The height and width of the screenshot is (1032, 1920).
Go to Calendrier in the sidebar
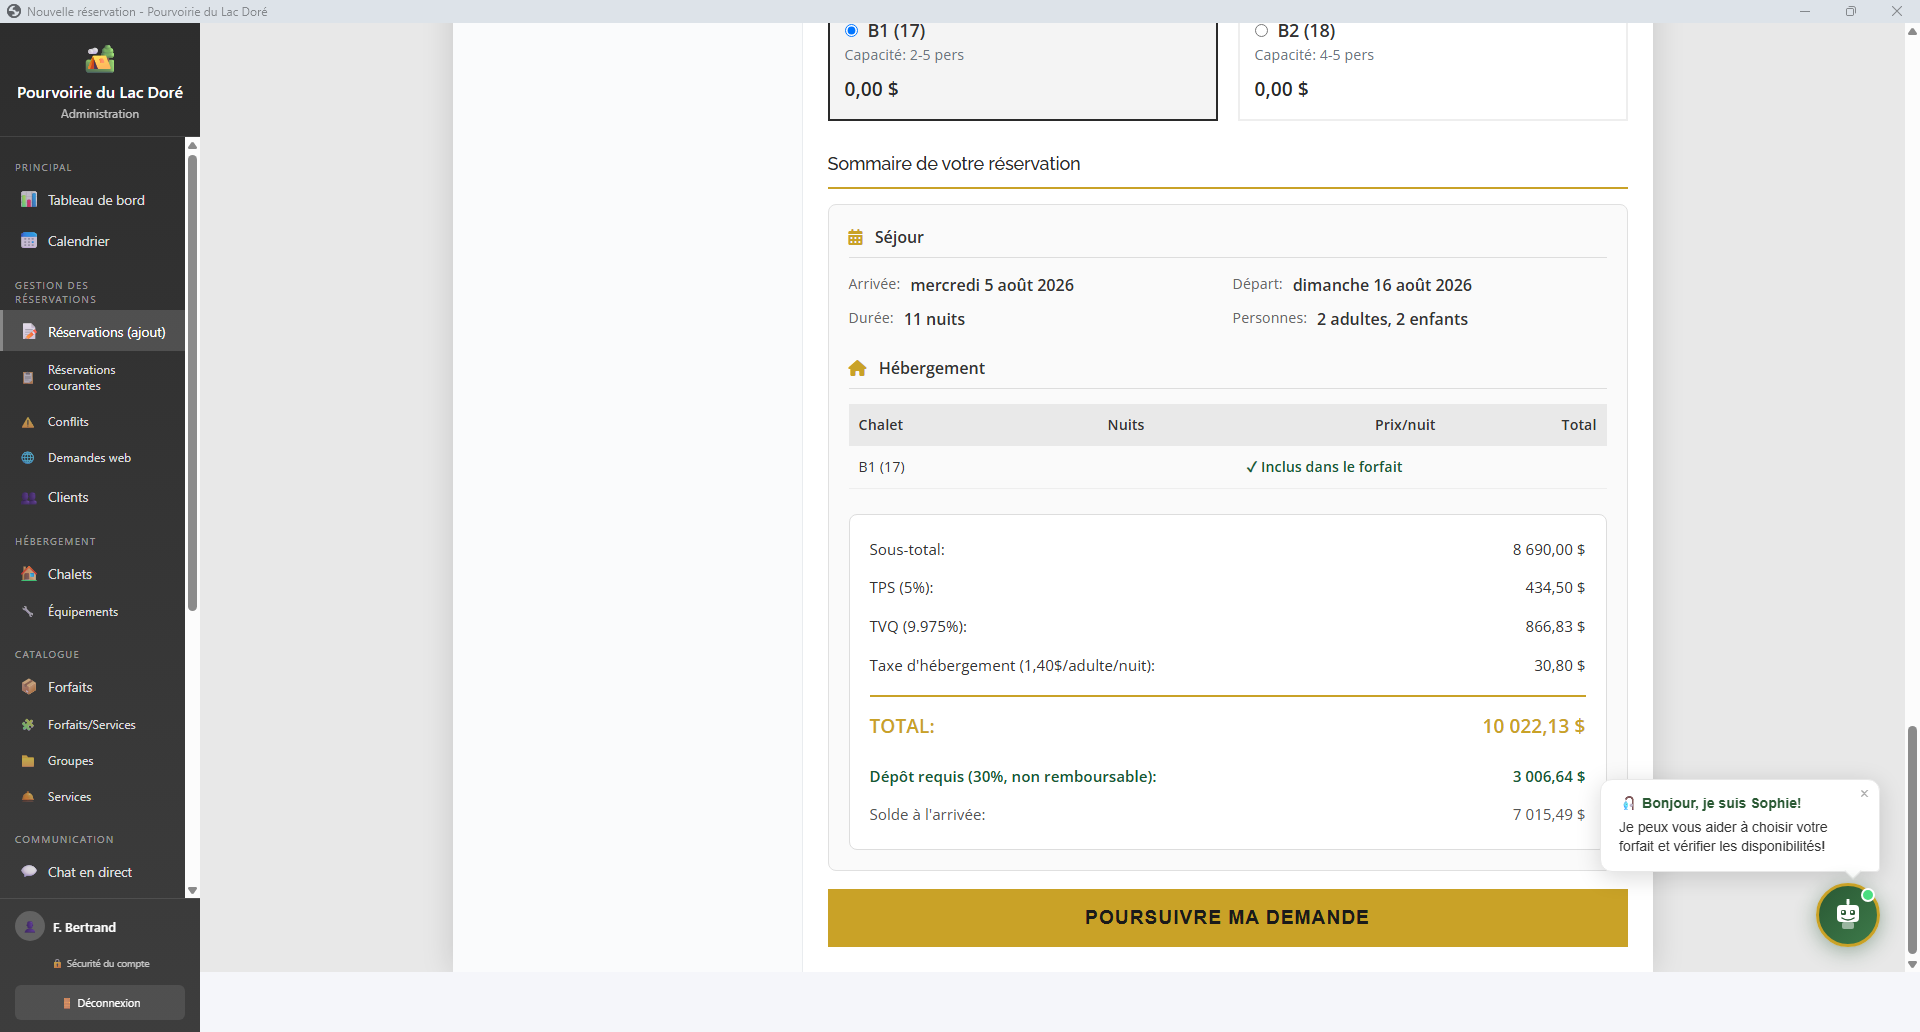(x=92, y=241)
